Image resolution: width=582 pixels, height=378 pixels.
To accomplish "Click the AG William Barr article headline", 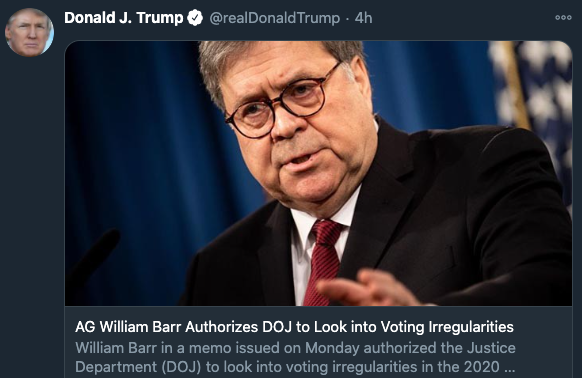I will coord(294,327).
